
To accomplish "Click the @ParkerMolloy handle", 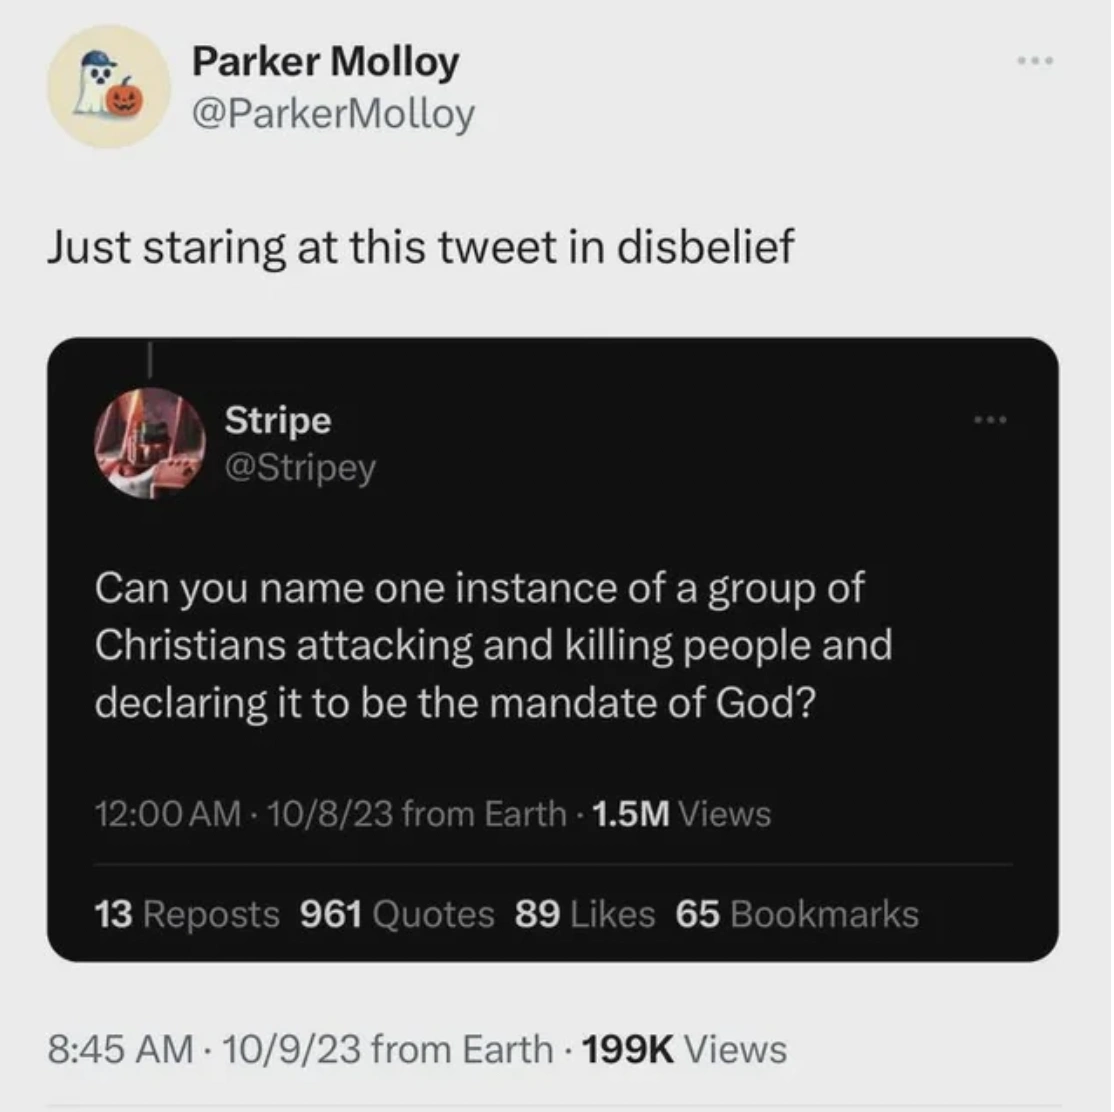I will click(x=333, y=114).
